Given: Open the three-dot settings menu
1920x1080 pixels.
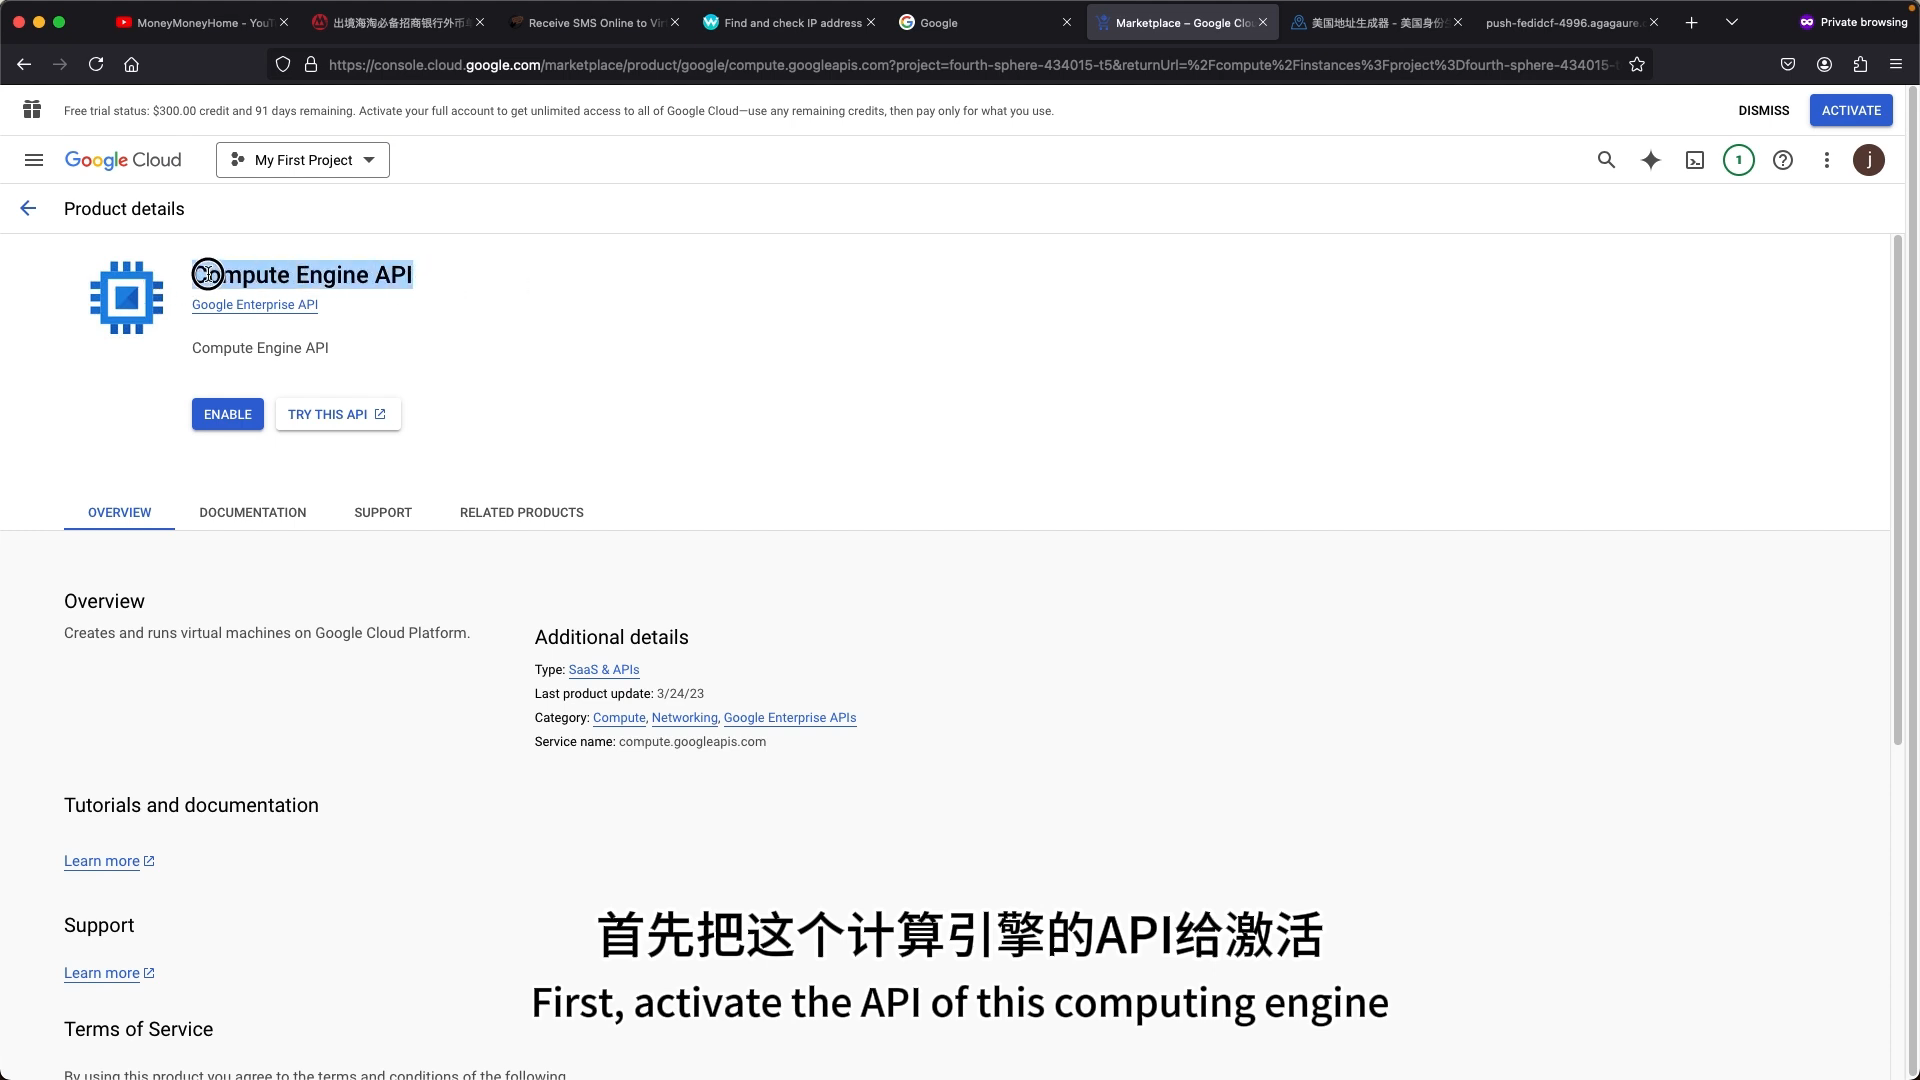Looking at the screenshot, I should pyautogui.click(x=1827, y=160).
